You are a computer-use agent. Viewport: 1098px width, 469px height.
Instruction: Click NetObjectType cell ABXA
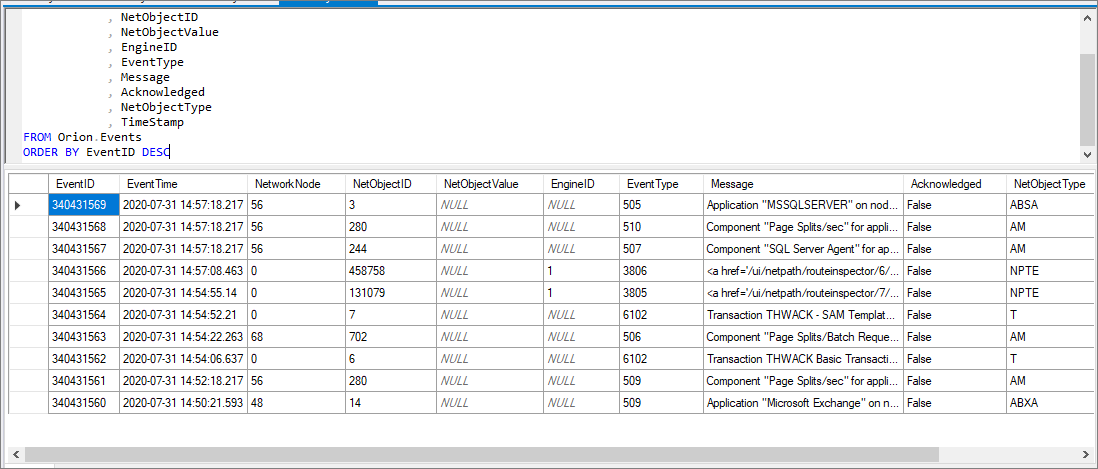pos(1050,402)
